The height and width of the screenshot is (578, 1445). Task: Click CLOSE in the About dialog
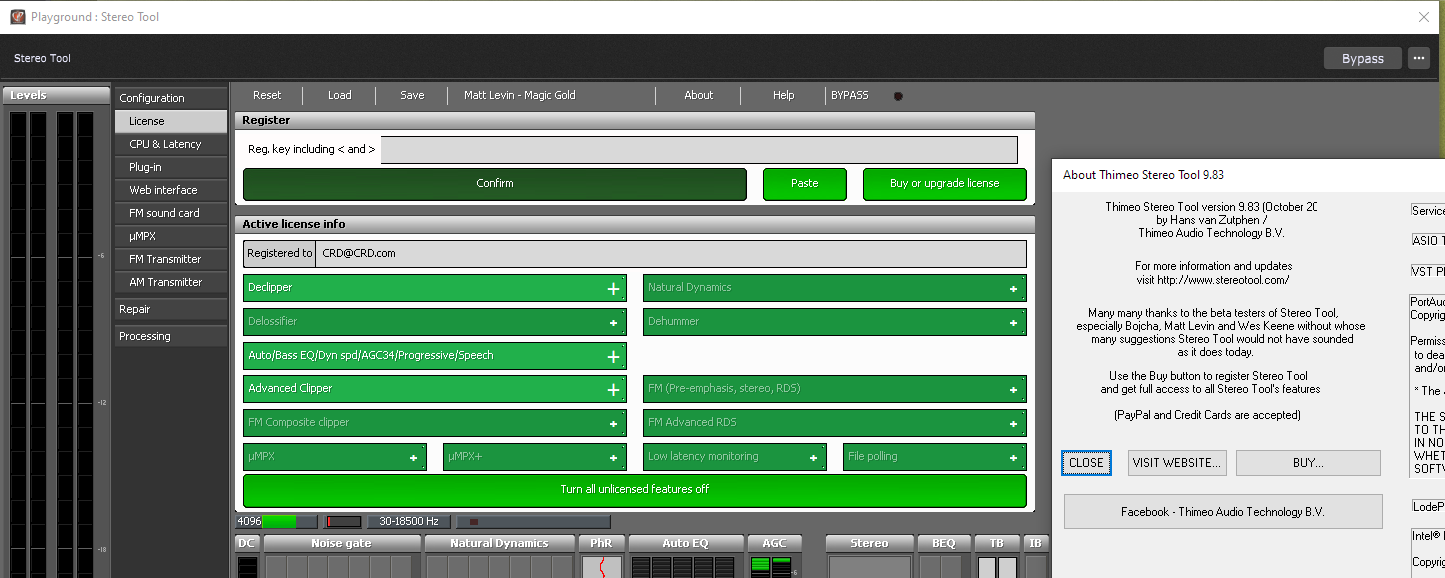[x=1086, y=463]
